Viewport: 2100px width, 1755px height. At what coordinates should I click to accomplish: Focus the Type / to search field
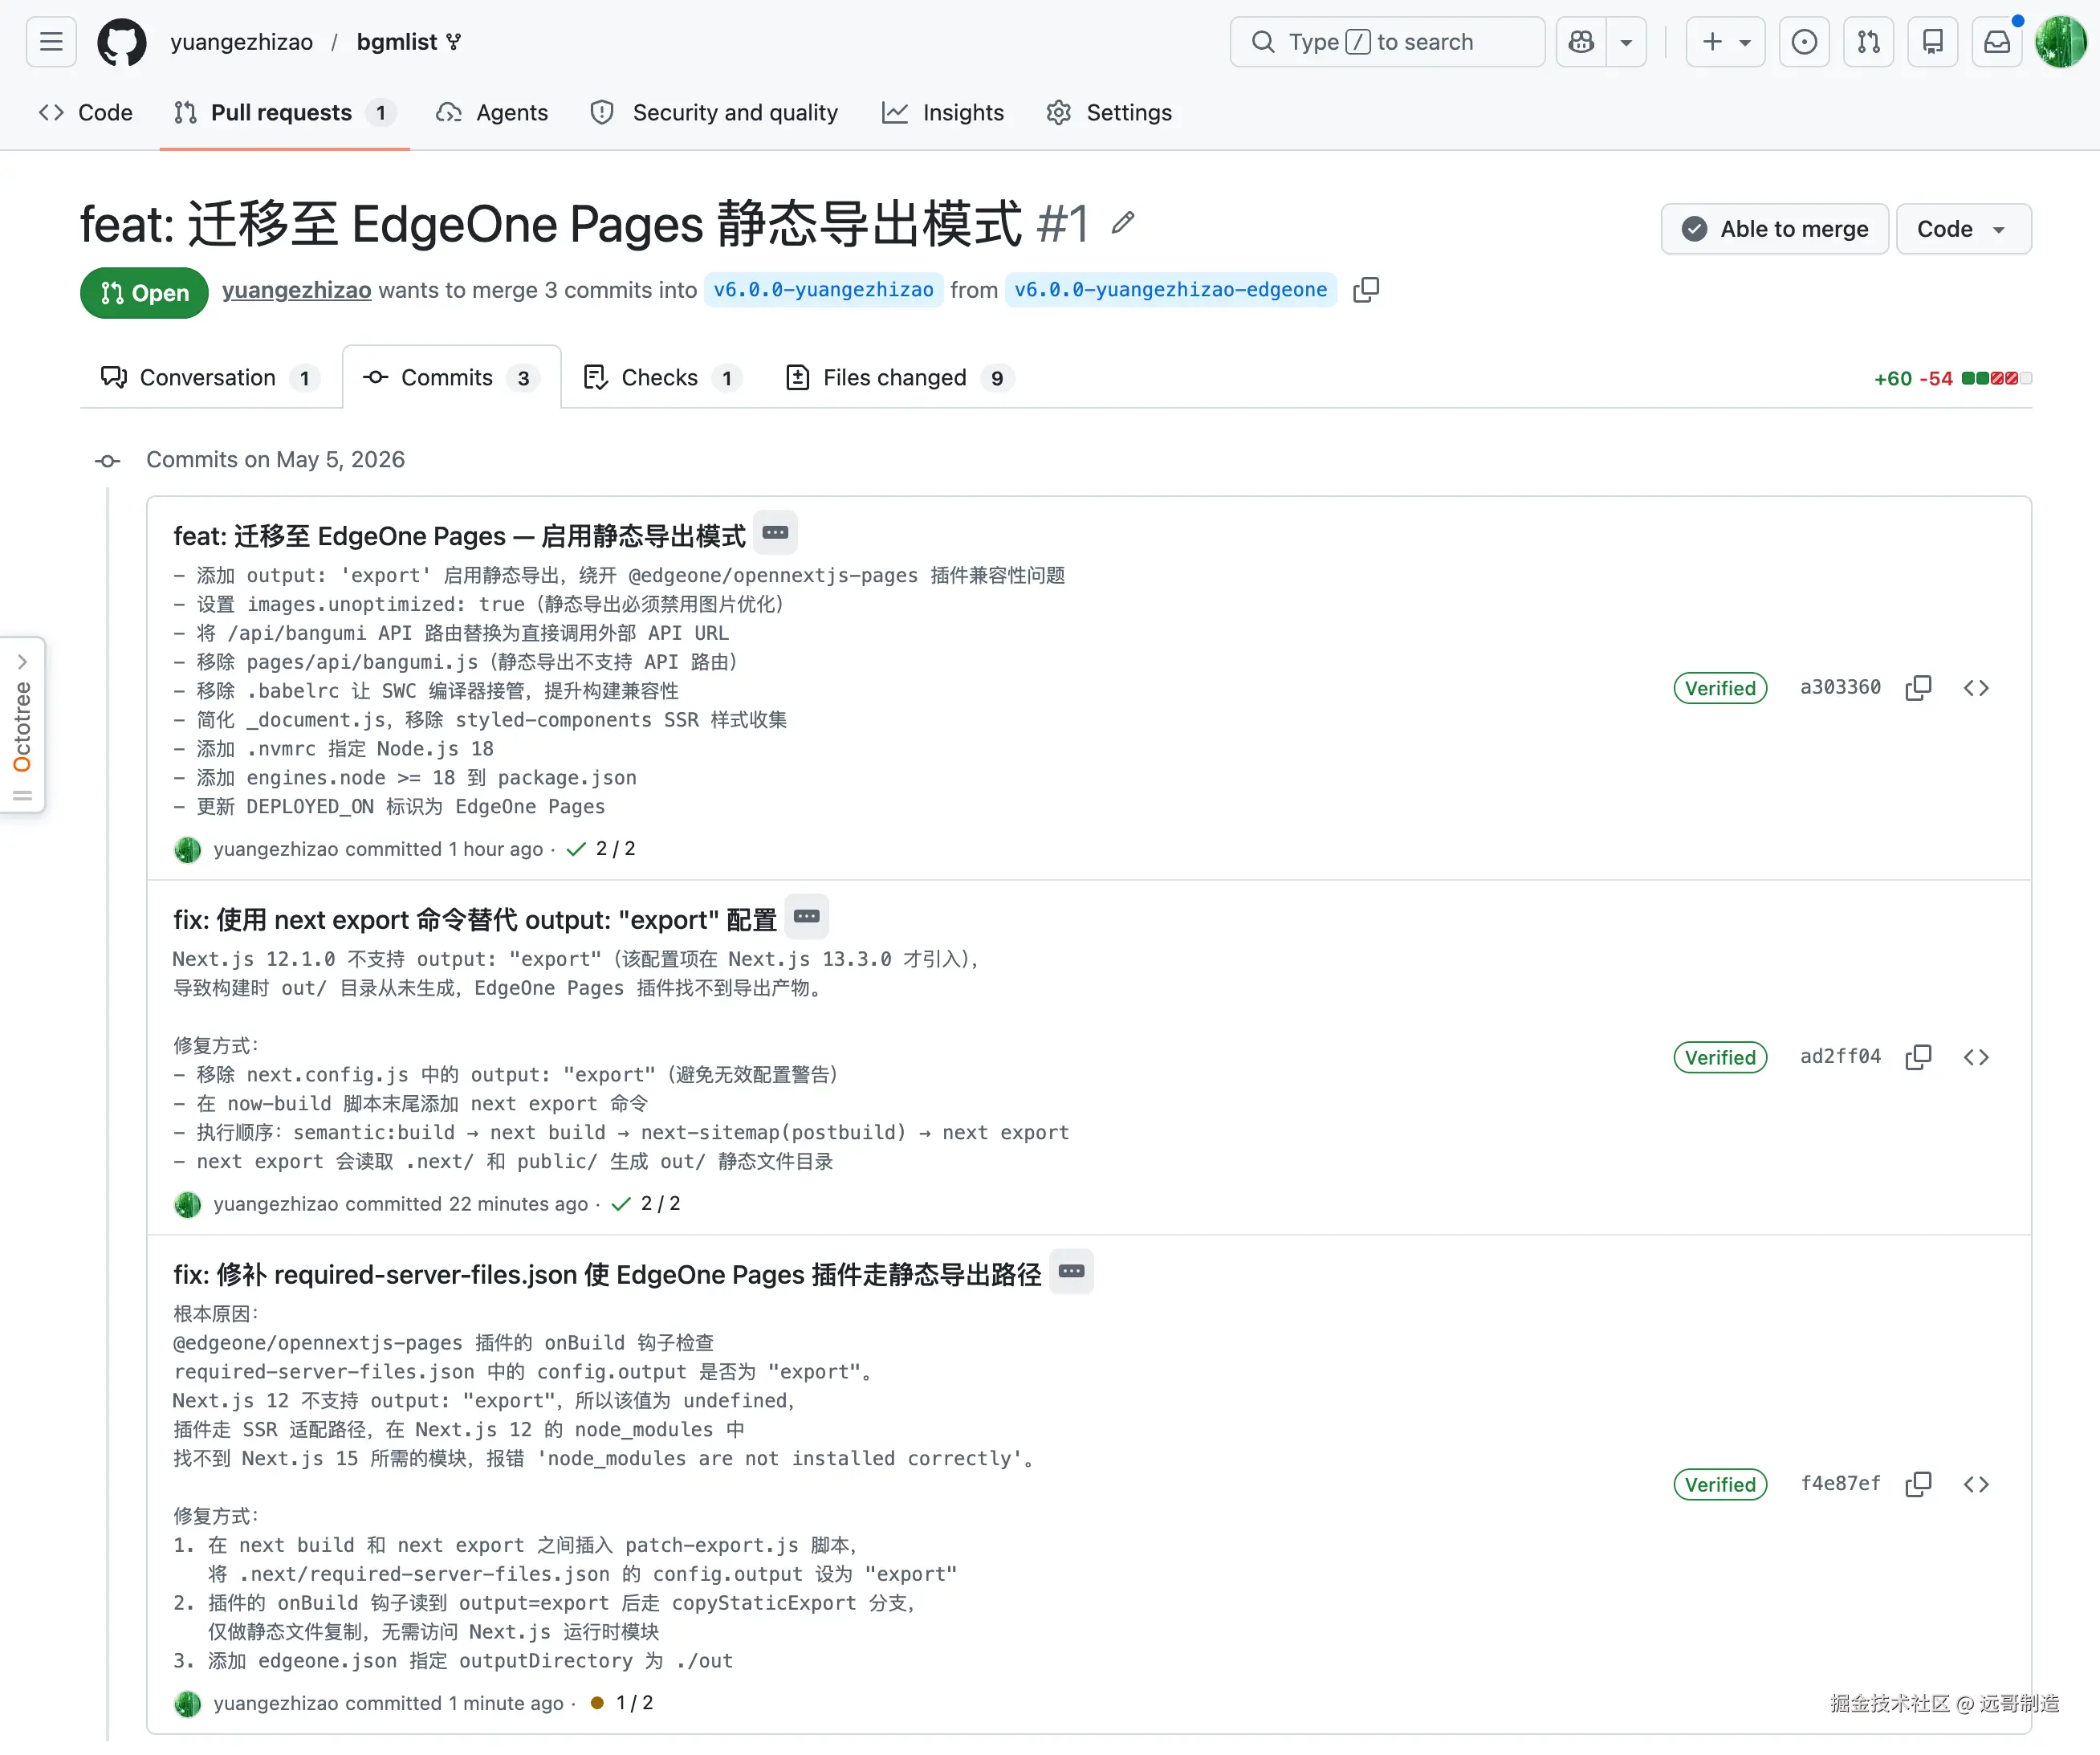[x=1387, y=42]
